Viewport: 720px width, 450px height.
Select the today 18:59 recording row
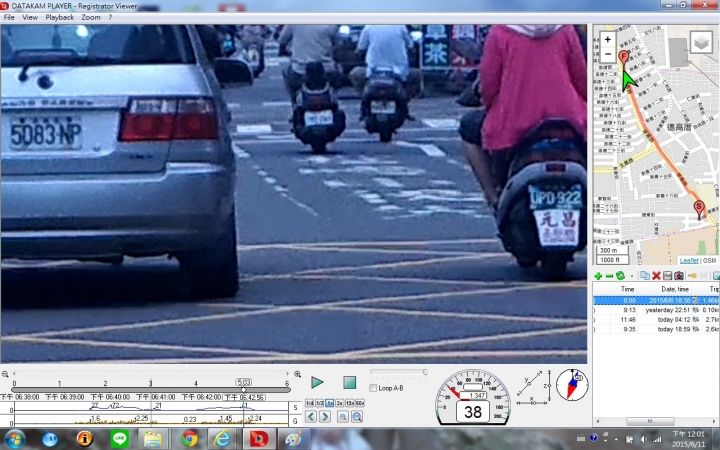656,329
